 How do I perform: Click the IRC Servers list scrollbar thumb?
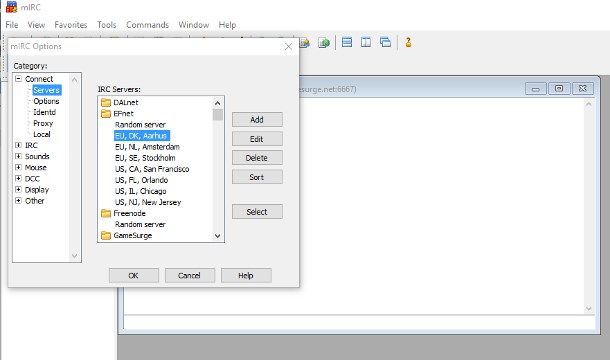click(217, 115)
